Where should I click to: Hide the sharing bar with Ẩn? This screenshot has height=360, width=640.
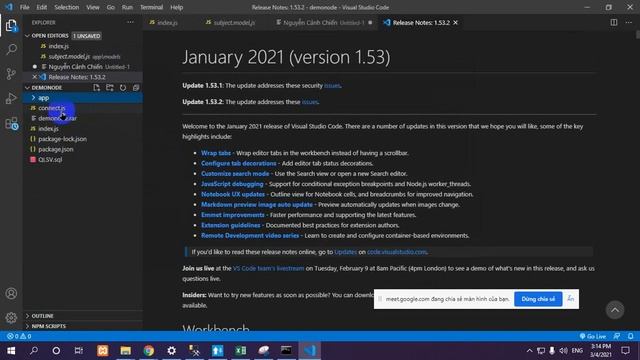(x=571, y=299)
